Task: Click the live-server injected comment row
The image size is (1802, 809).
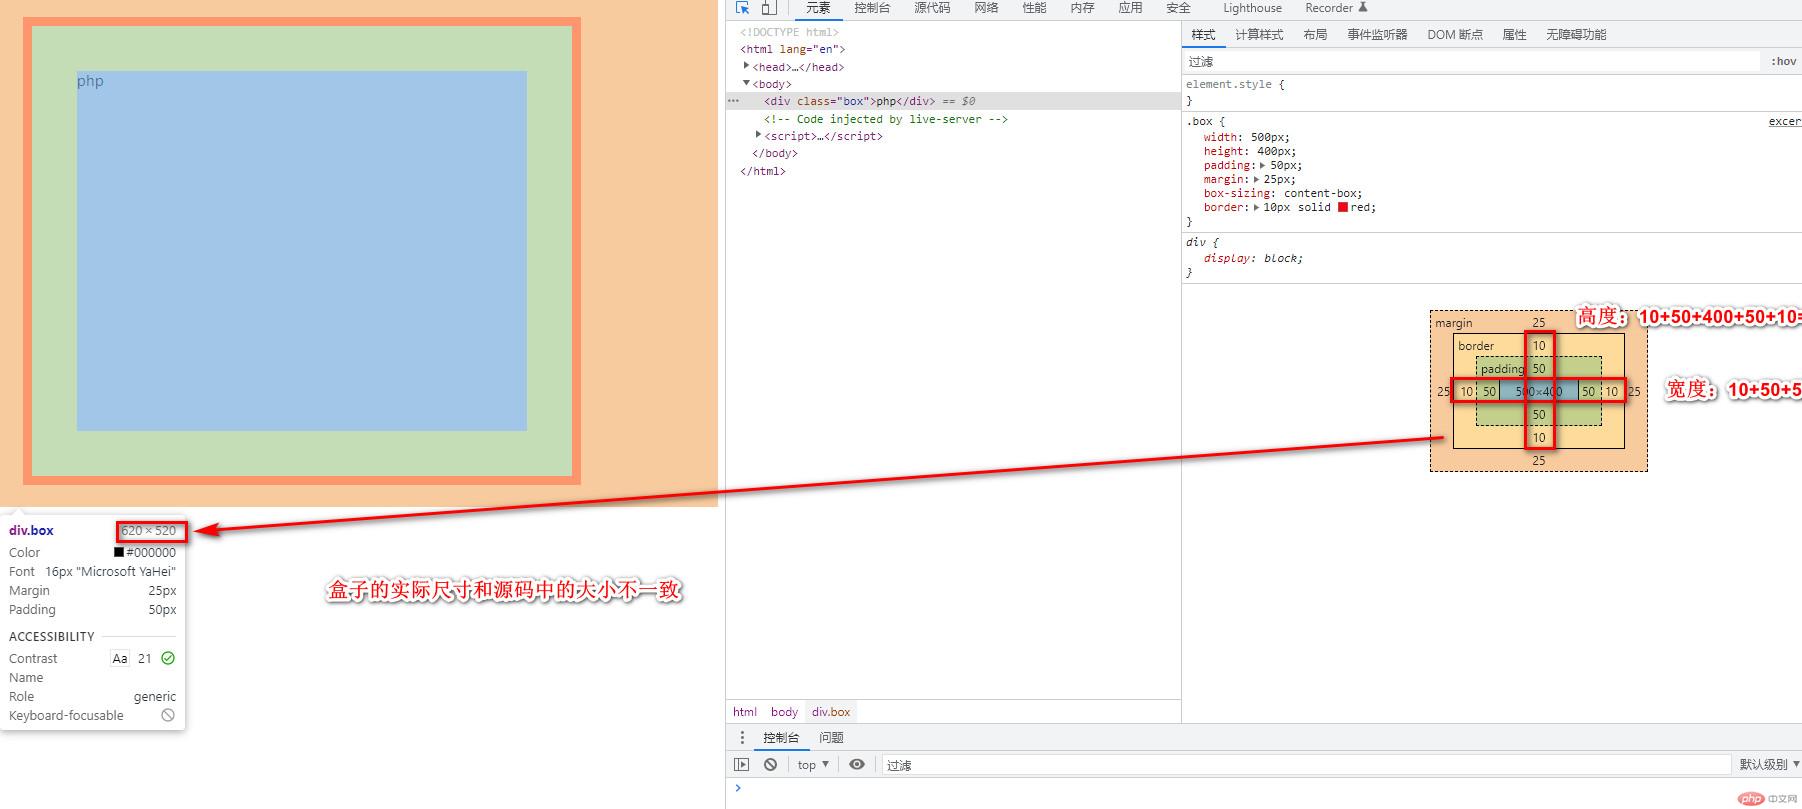Action: coord(953,119)
